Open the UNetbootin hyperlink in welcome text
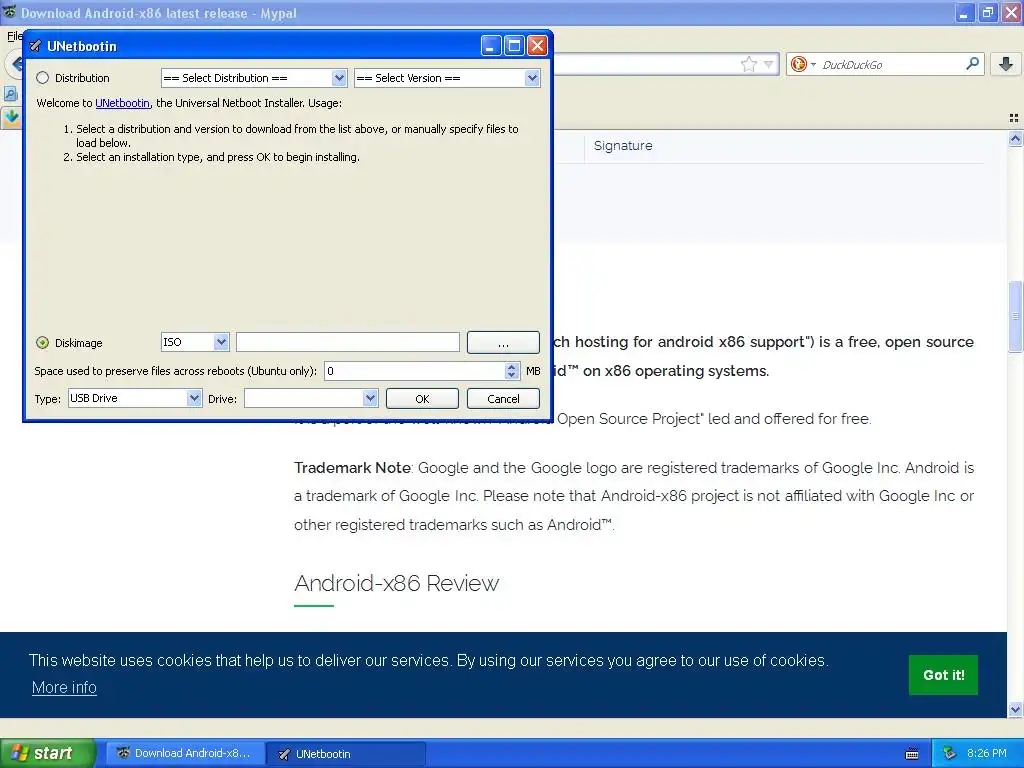Viewport: 1024px width, 768px height. coord(122,103)
